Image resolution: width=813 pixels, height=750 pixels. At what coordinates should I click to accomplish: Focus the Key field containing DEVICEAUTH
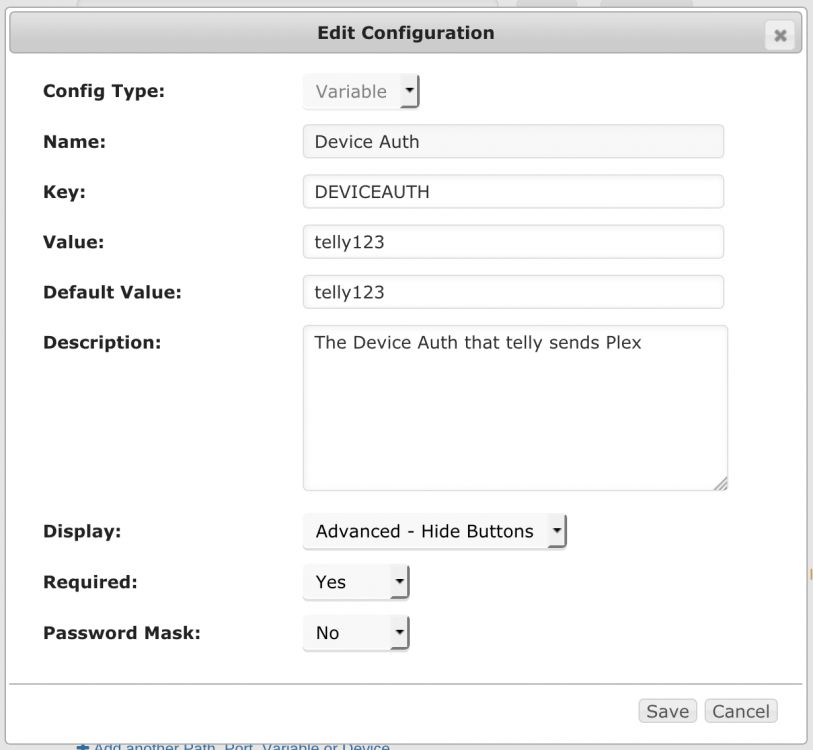(x=513, y=191)
